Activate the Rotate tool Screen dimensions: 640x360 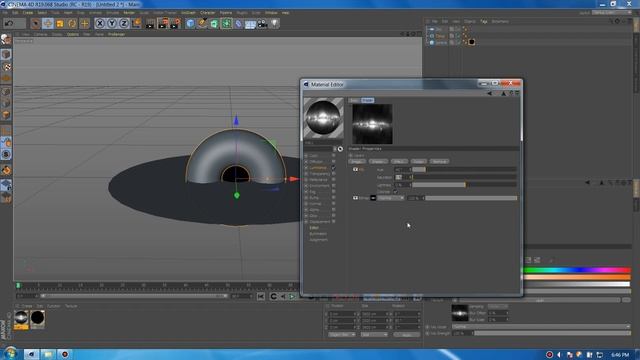click(72, 24)
